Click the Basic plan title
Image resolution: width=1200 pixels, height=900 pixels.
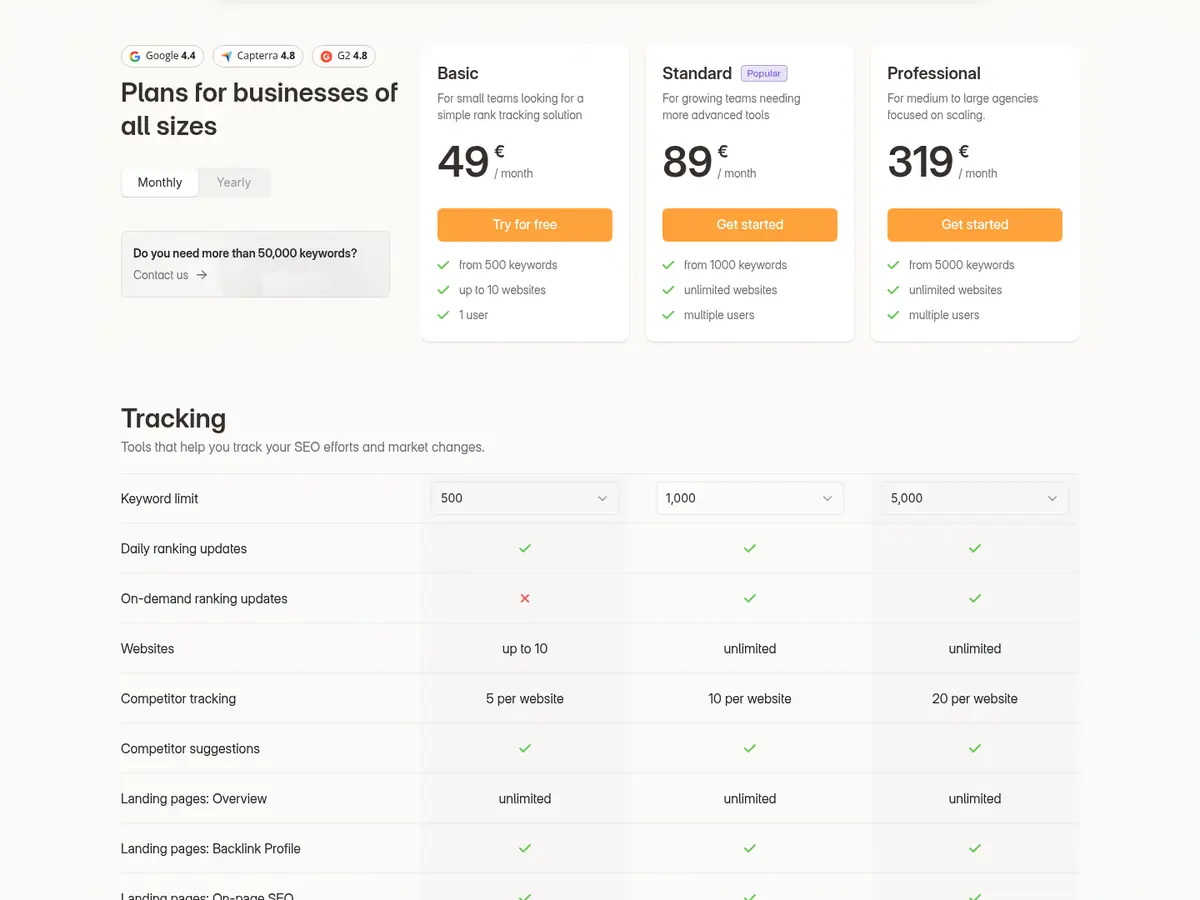tap(458, 73)
